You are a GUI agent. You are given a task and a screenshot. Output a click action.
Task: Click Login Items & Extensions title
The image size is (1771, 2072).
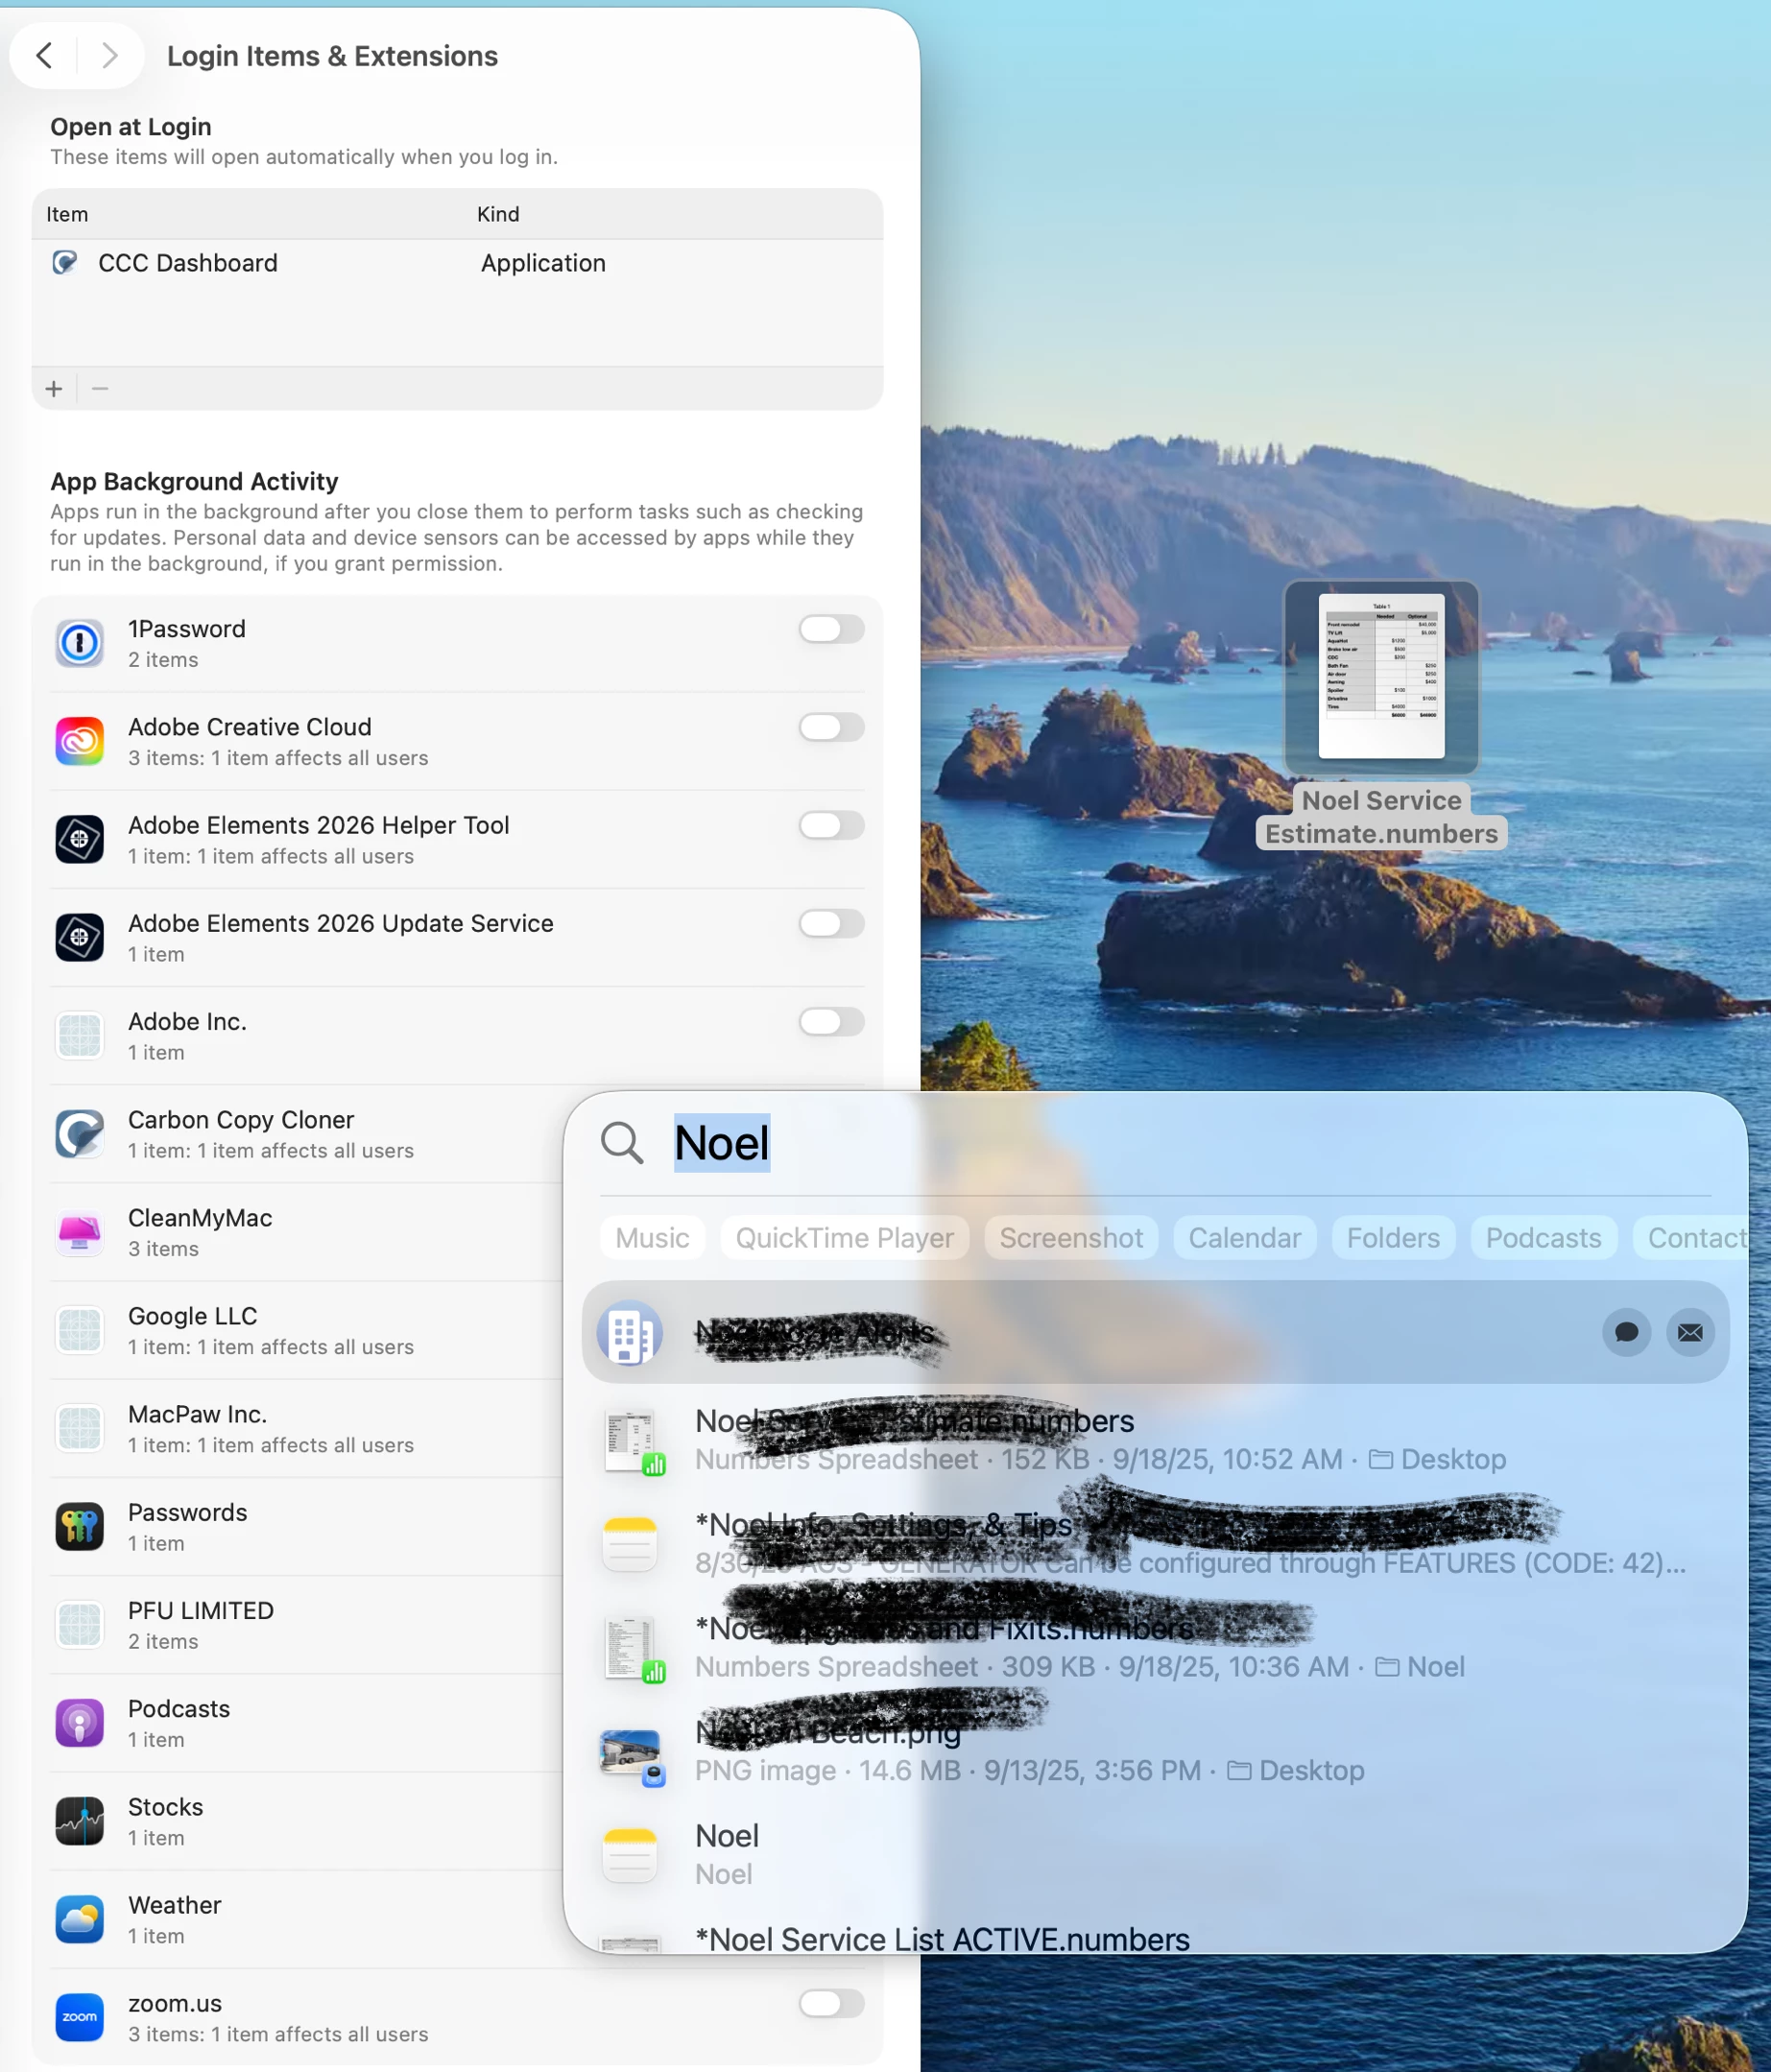(x=332, y=56)
